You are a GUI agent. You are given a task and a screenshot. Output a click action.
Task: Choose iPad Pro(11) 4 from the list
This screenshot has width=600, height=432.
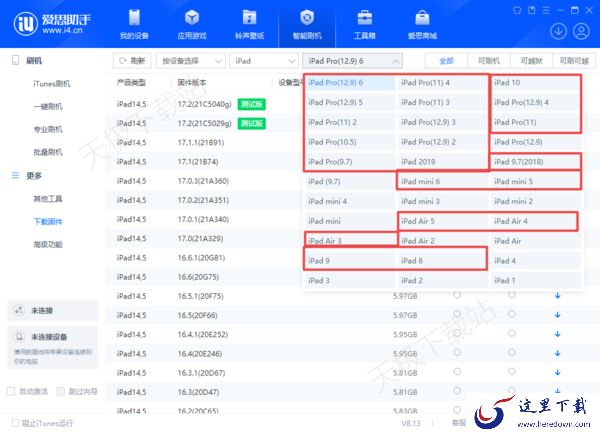coord(442,83)
